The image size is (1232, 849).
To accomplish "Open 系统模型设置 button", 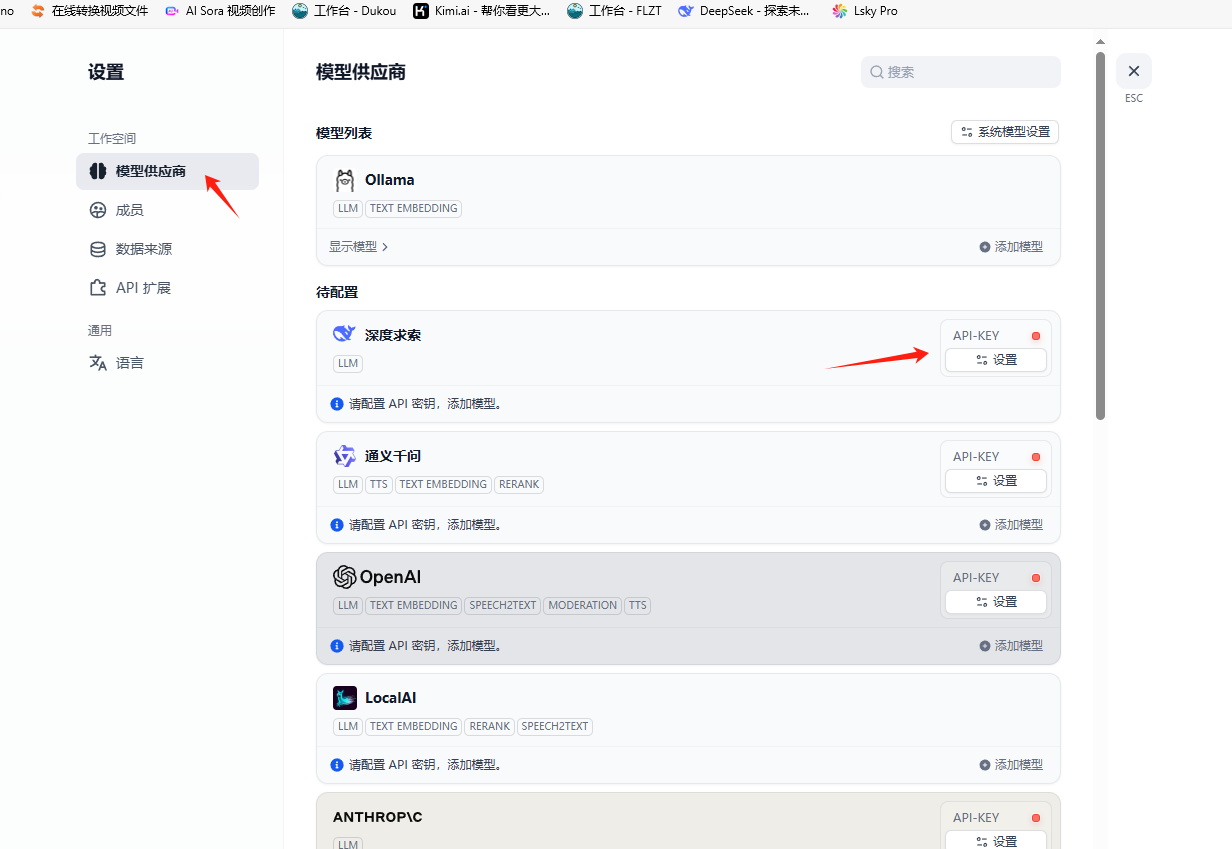I will (1005, 132).
